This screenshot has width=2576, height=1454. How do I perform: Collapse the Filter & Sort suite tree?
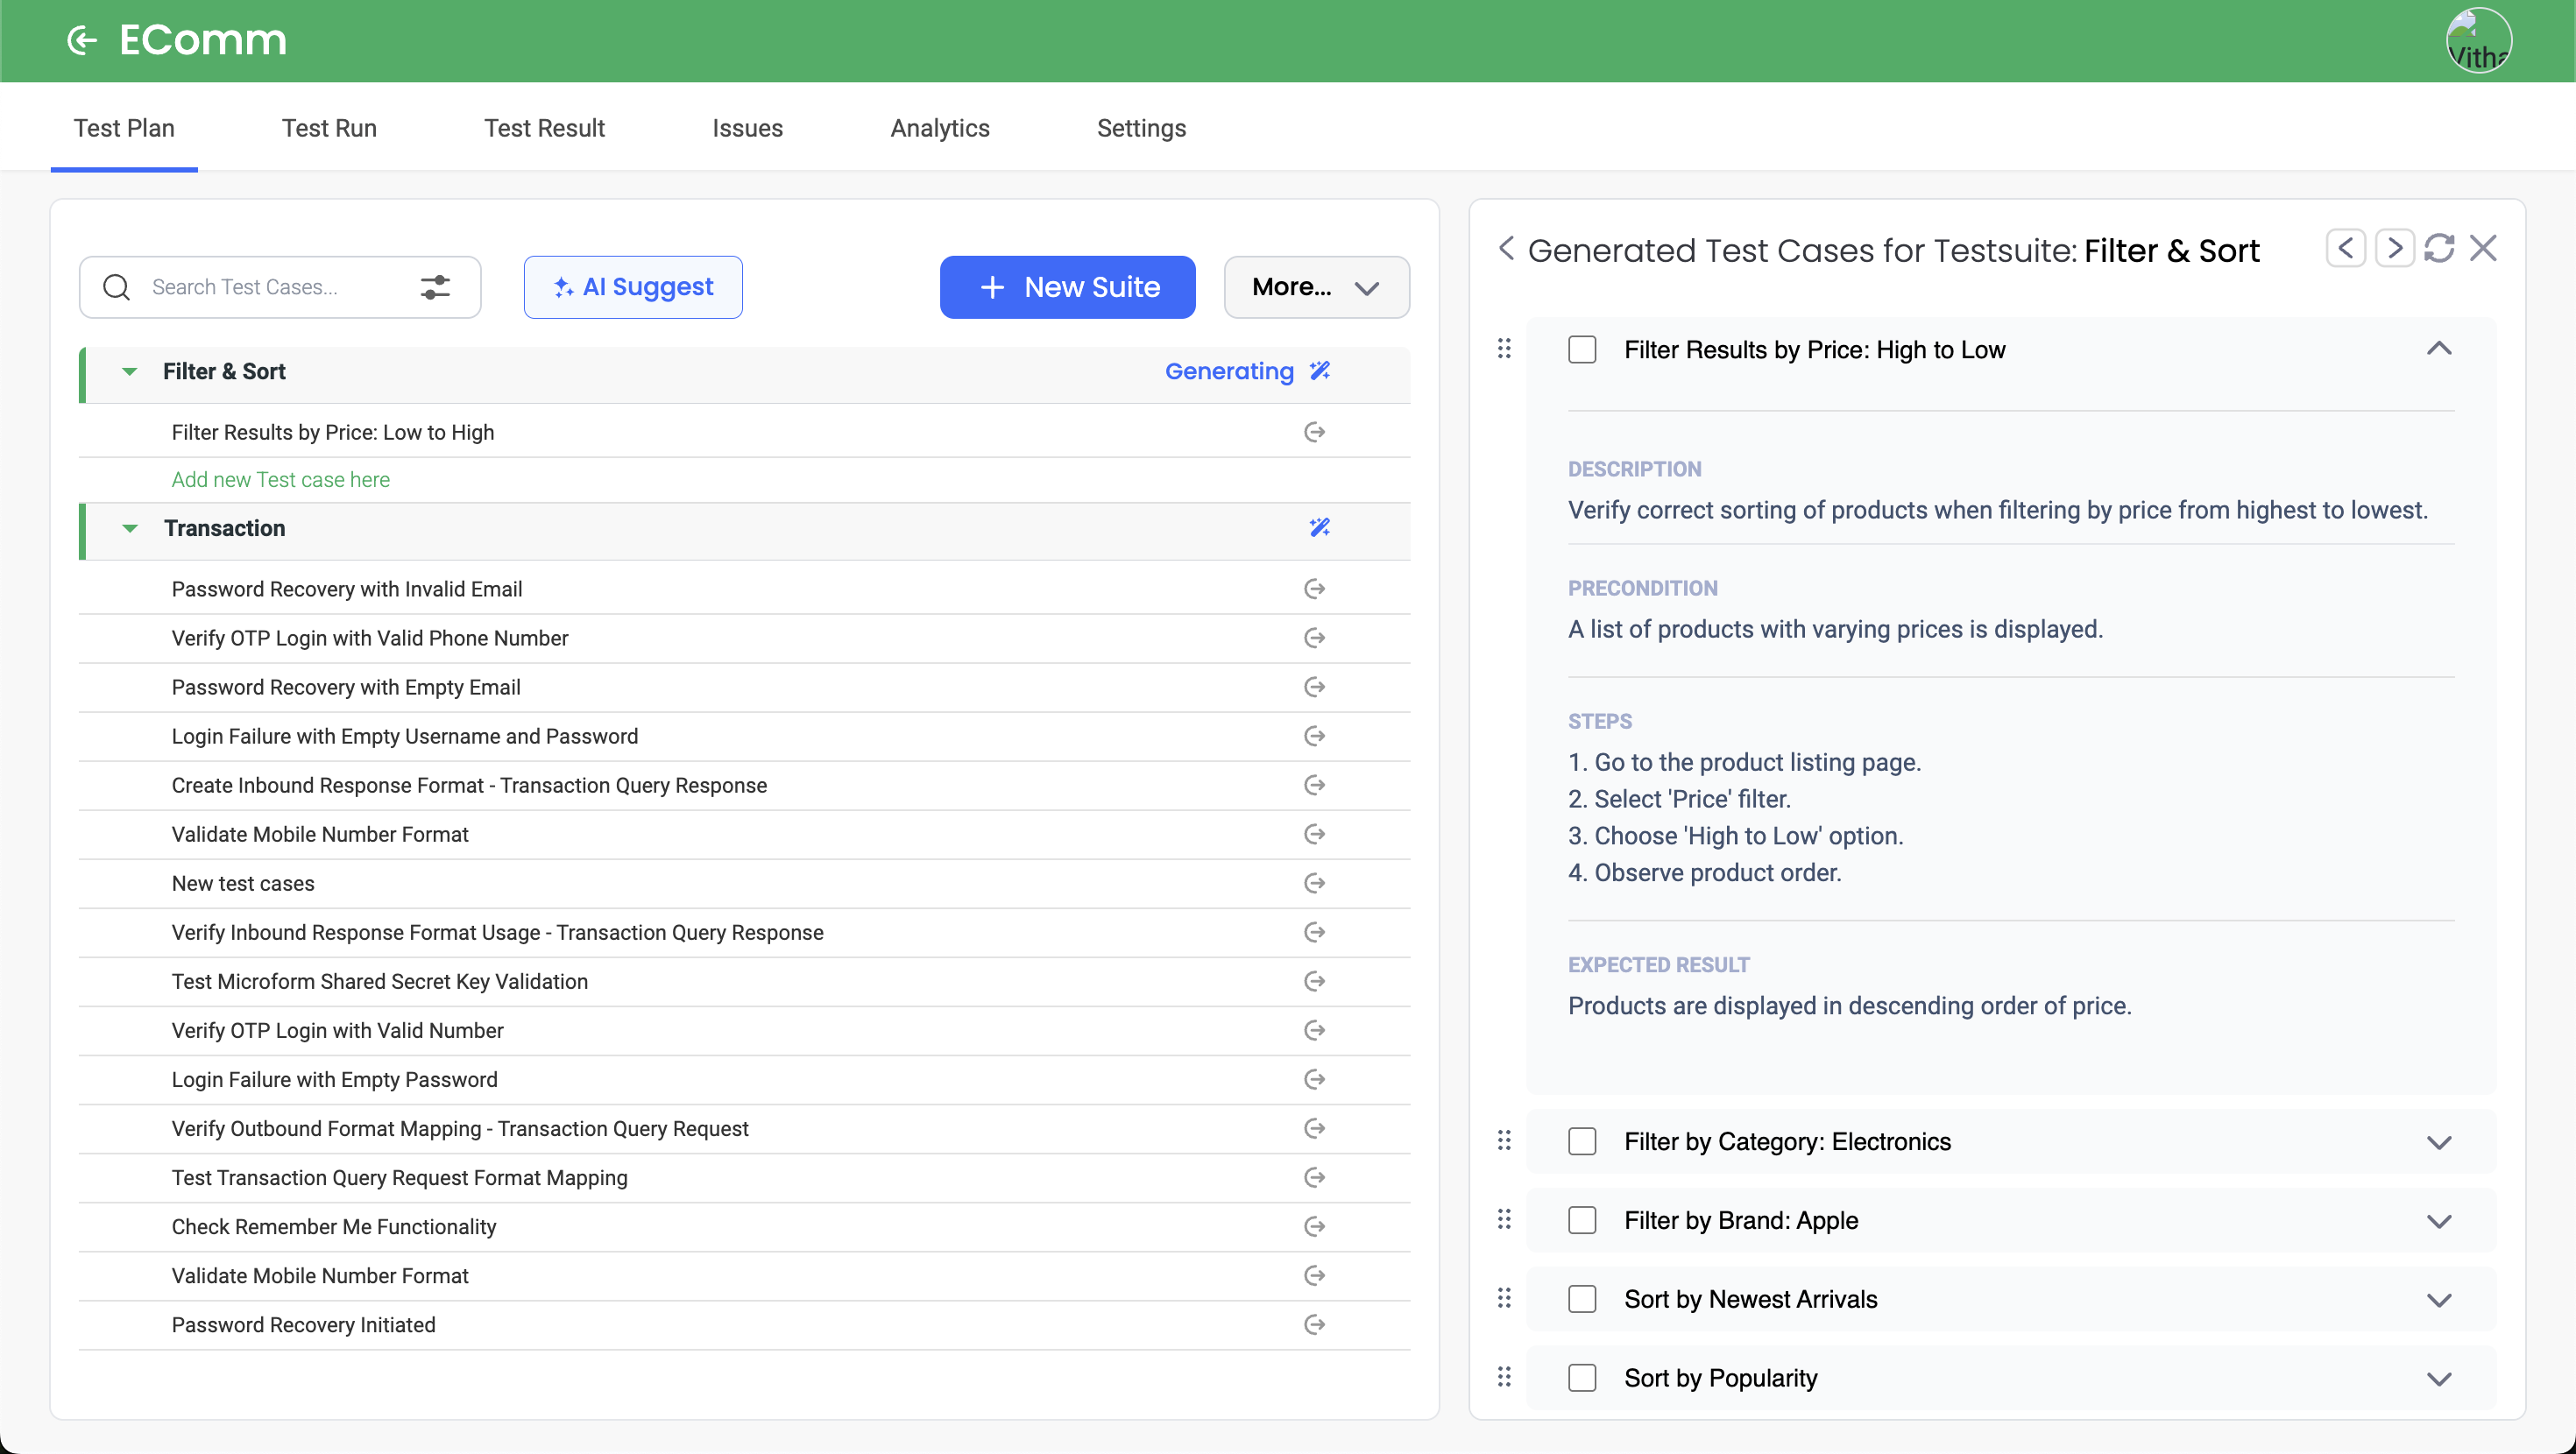[x=130, y=372]
